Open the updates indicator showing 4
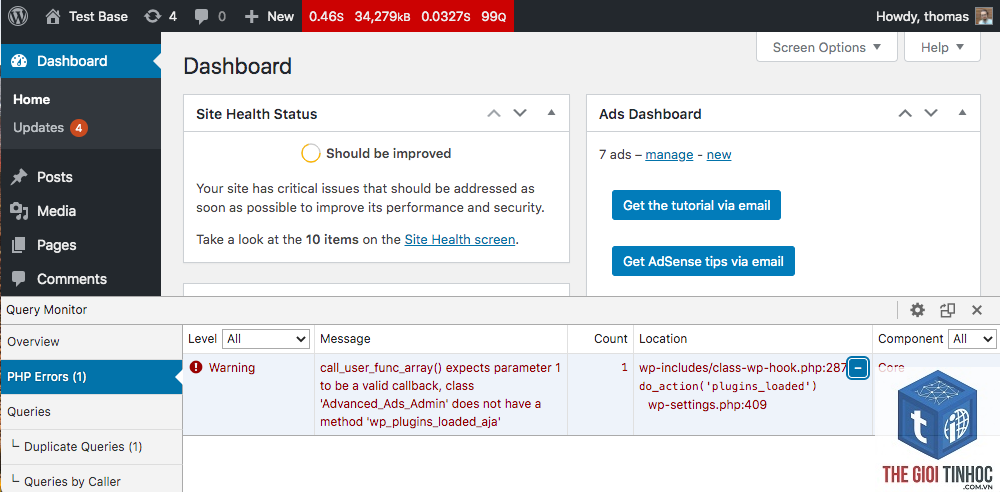This screenshot has height=492, width=1000. [161, 17]
